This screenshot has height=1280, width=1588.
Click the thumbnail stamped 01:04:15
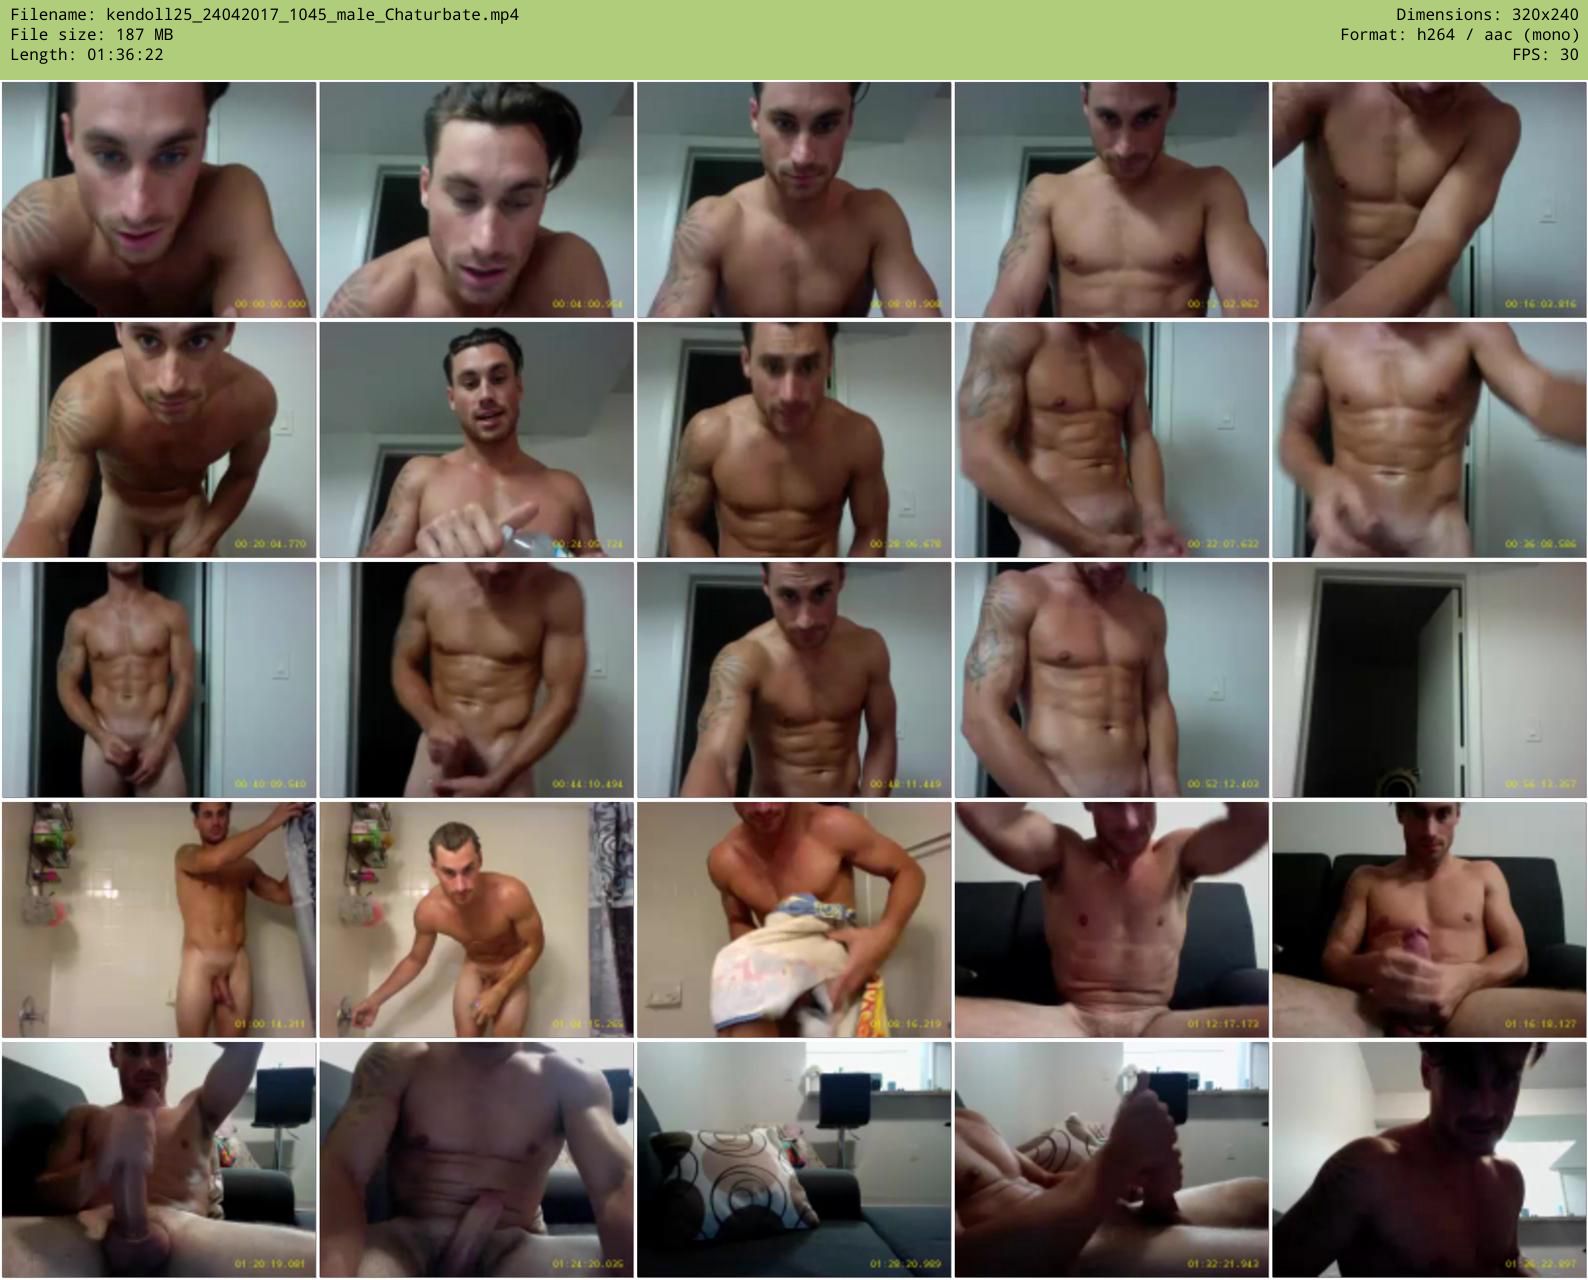tap(476, 920)
